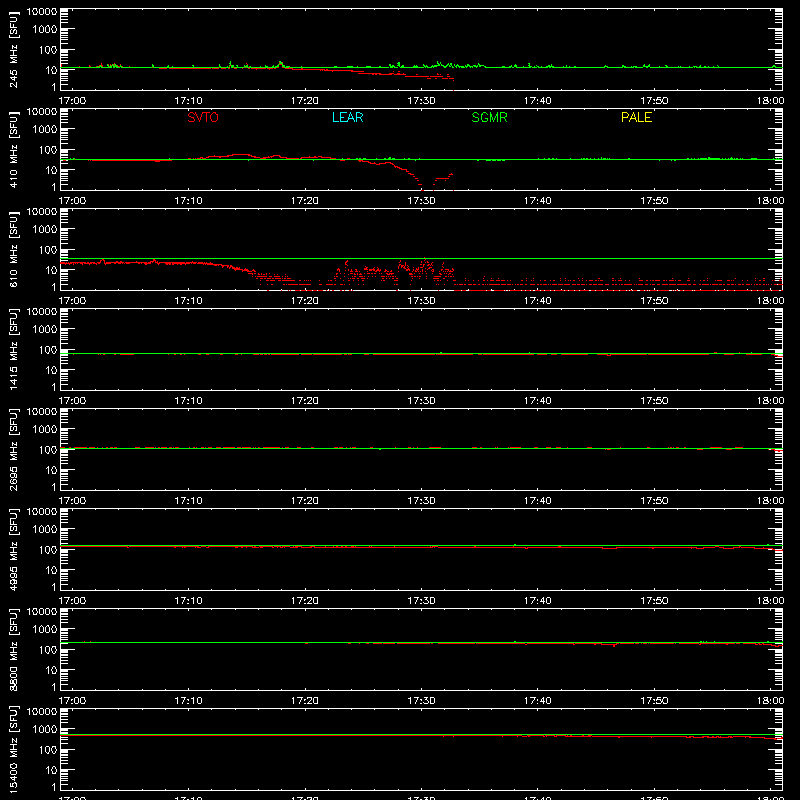
Task: Select the 610 MHz [SFU] axis title
Action: click(x=13, y=250)
